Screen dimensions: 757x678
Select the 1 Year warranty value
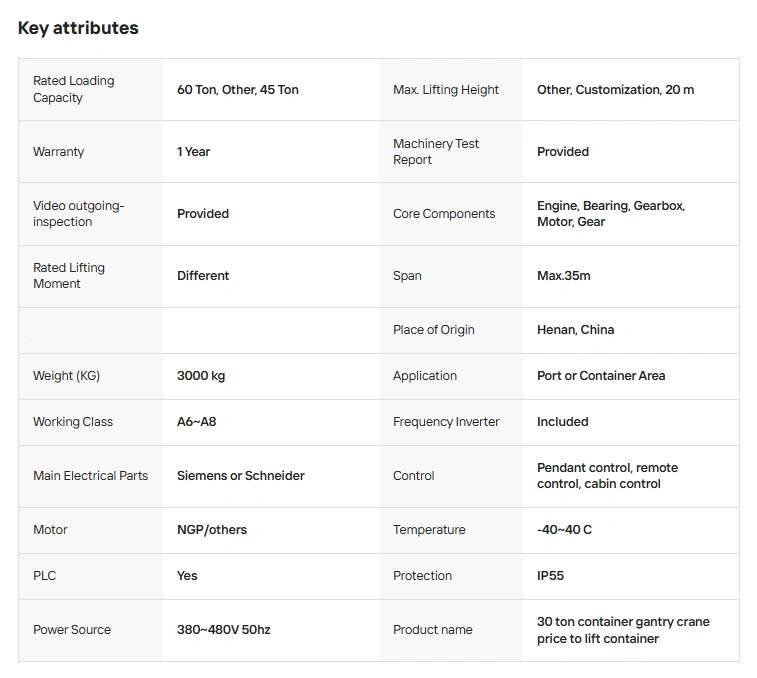[194, 152]
